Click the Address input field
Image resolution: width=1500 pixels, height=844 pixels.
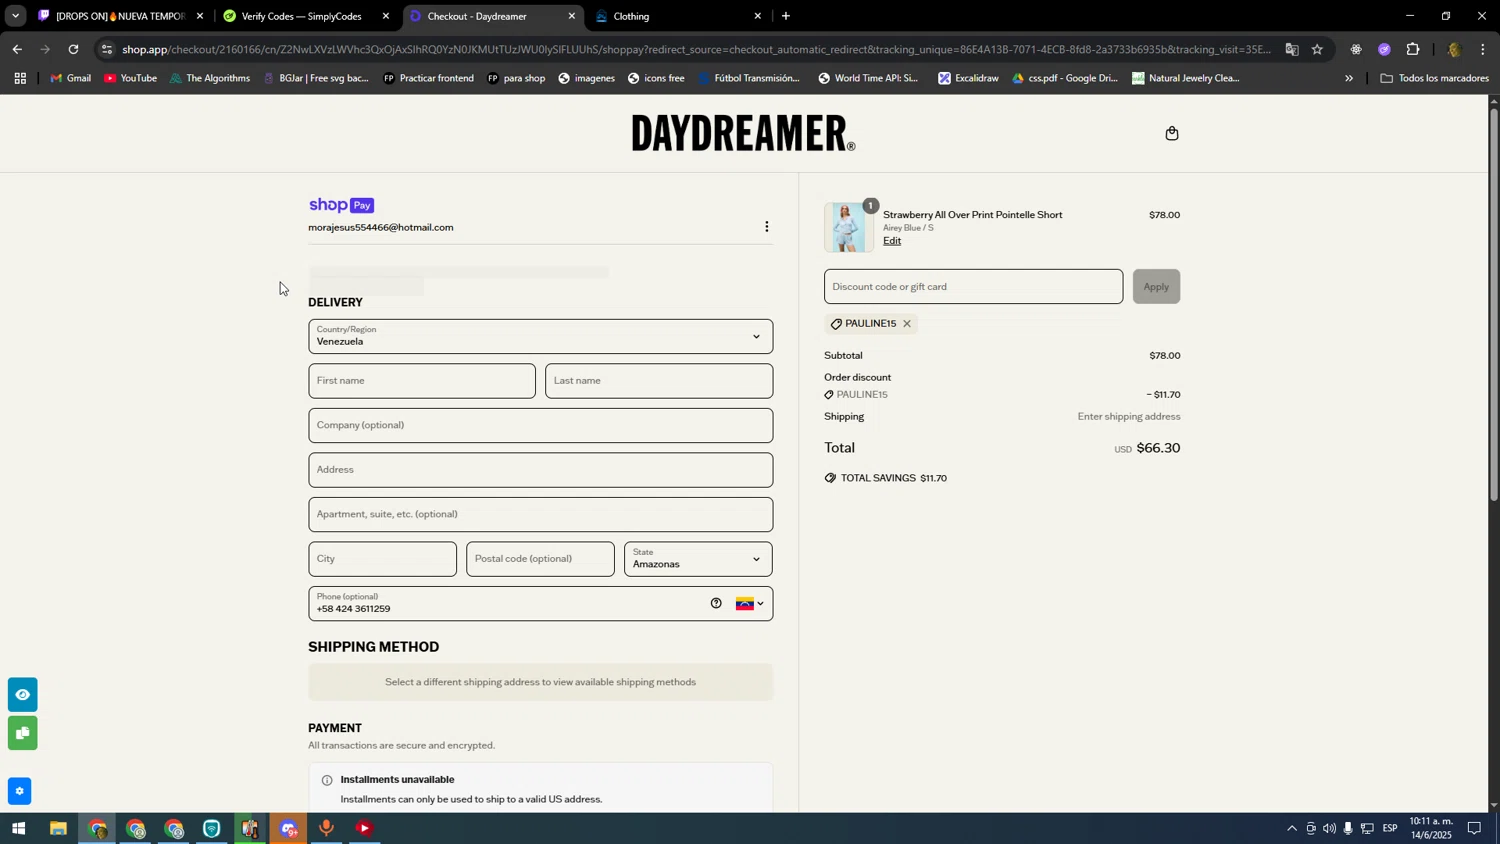[540, 470]
